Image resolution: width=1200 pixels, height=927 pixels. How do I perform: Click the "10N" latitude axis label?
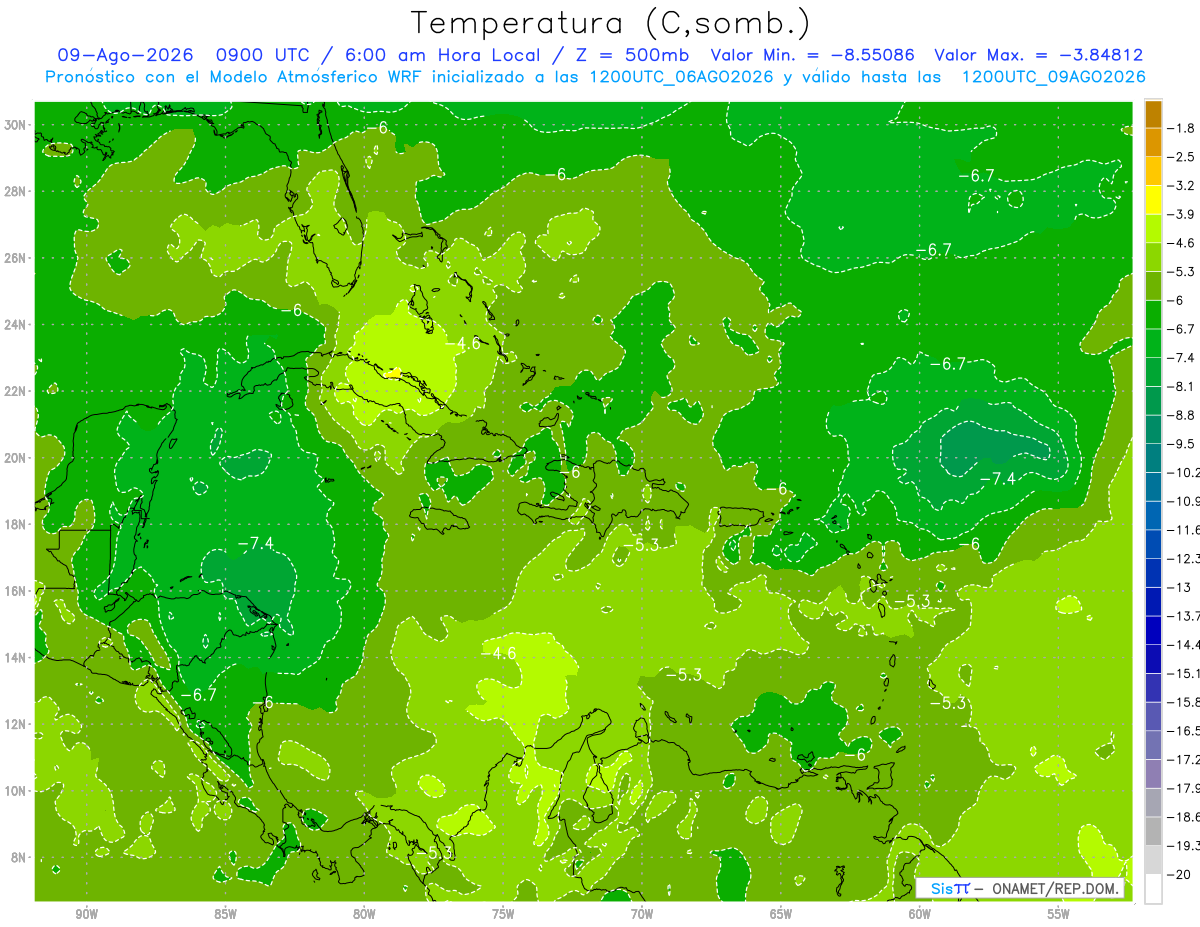point(16,791)
